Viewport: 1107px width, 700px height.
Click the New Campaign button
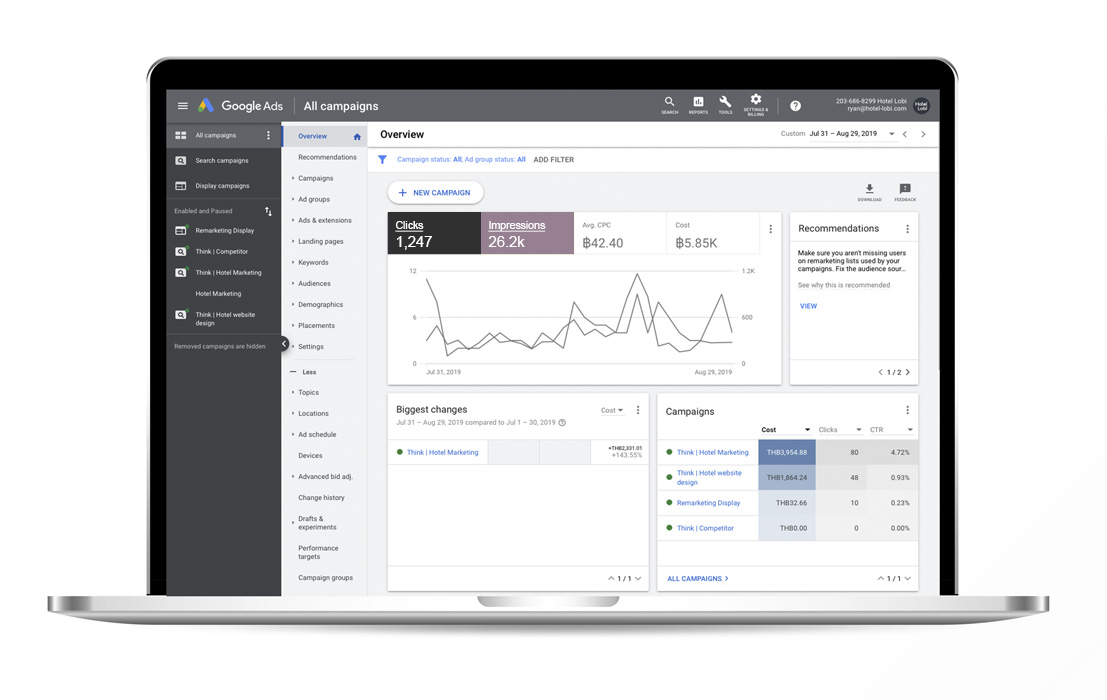pos(435,193)
